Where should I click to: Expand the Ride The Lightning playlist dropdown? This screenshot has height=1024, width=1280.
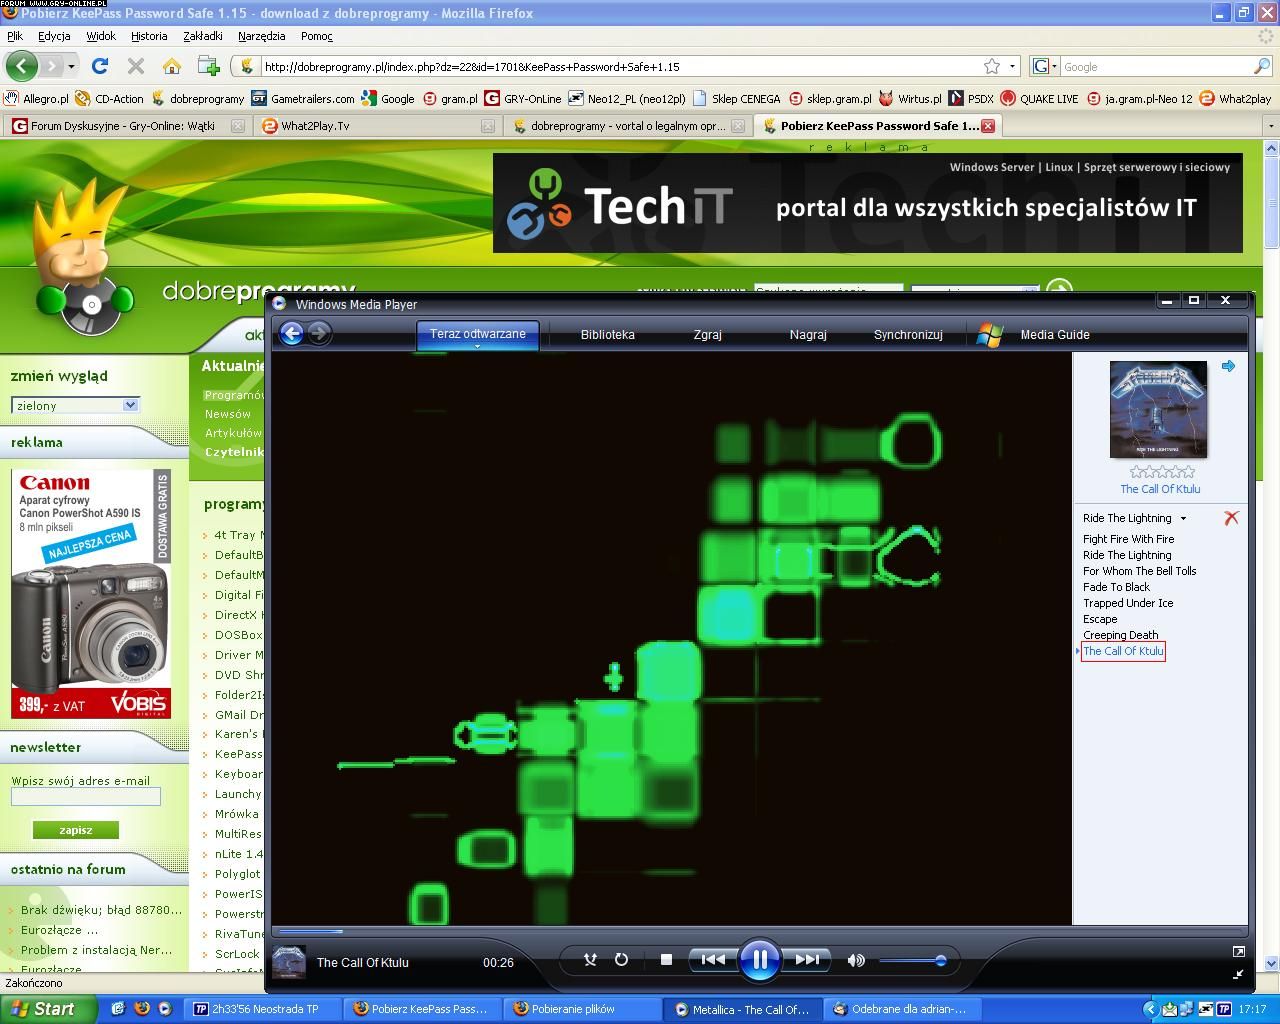click(1183, 518)
